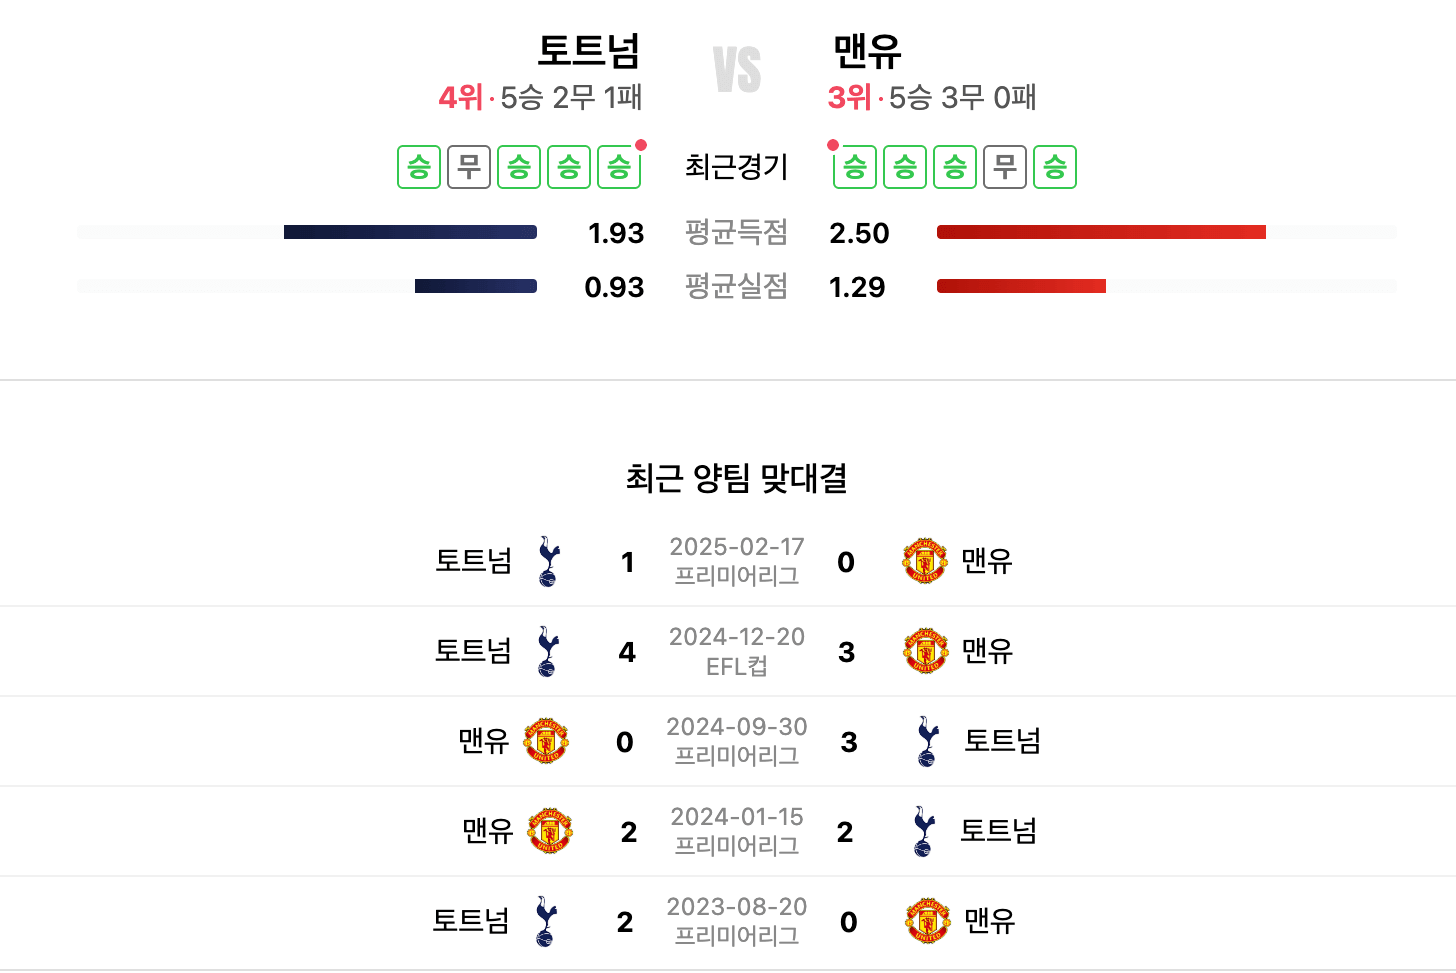Click the Tottenham rooster logo in the 2024-09-30 row
Screen dimensions: 1456x973
point(926,740)
